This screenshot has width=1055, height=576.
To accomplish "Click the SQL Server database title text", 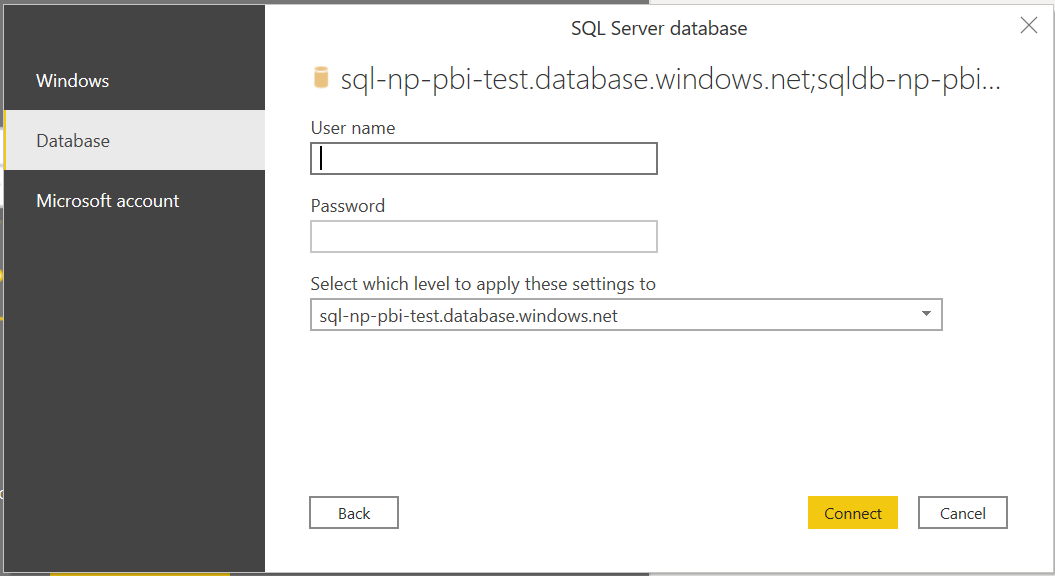I will pos(659,28).
